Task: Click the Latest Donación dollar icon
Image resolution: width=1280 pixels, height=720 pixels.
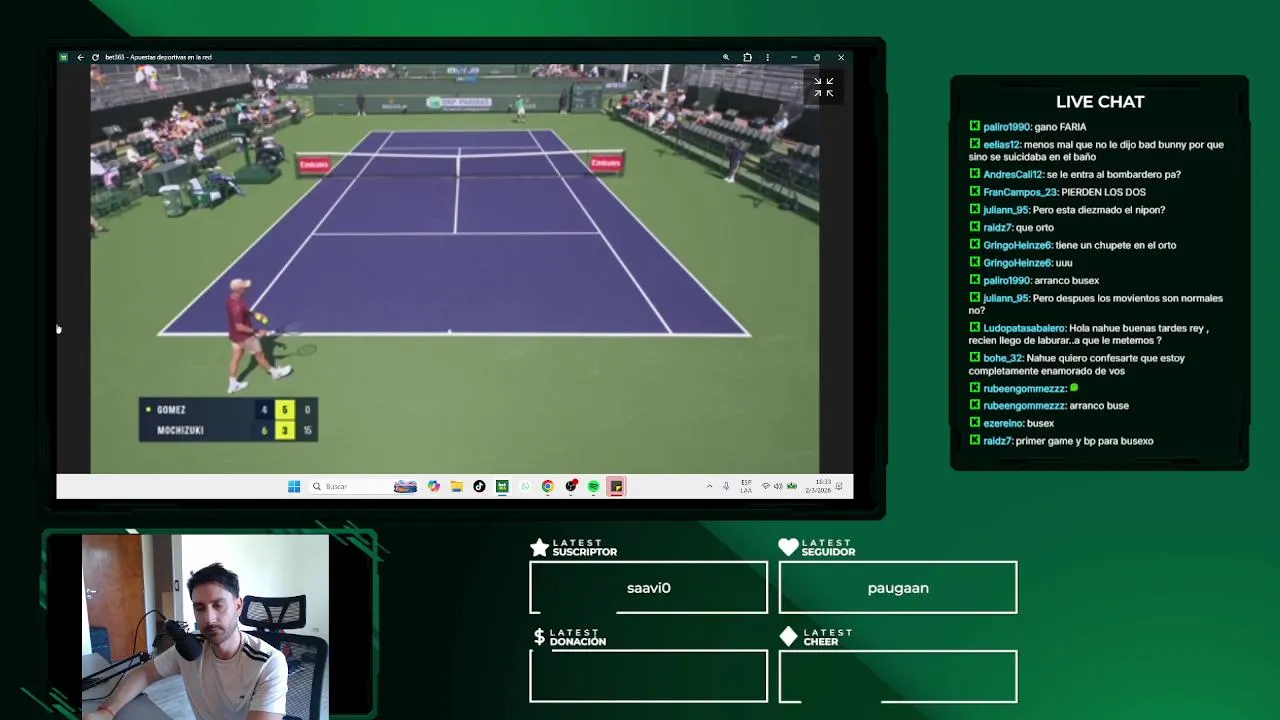Action: click(x=539, y=637)
